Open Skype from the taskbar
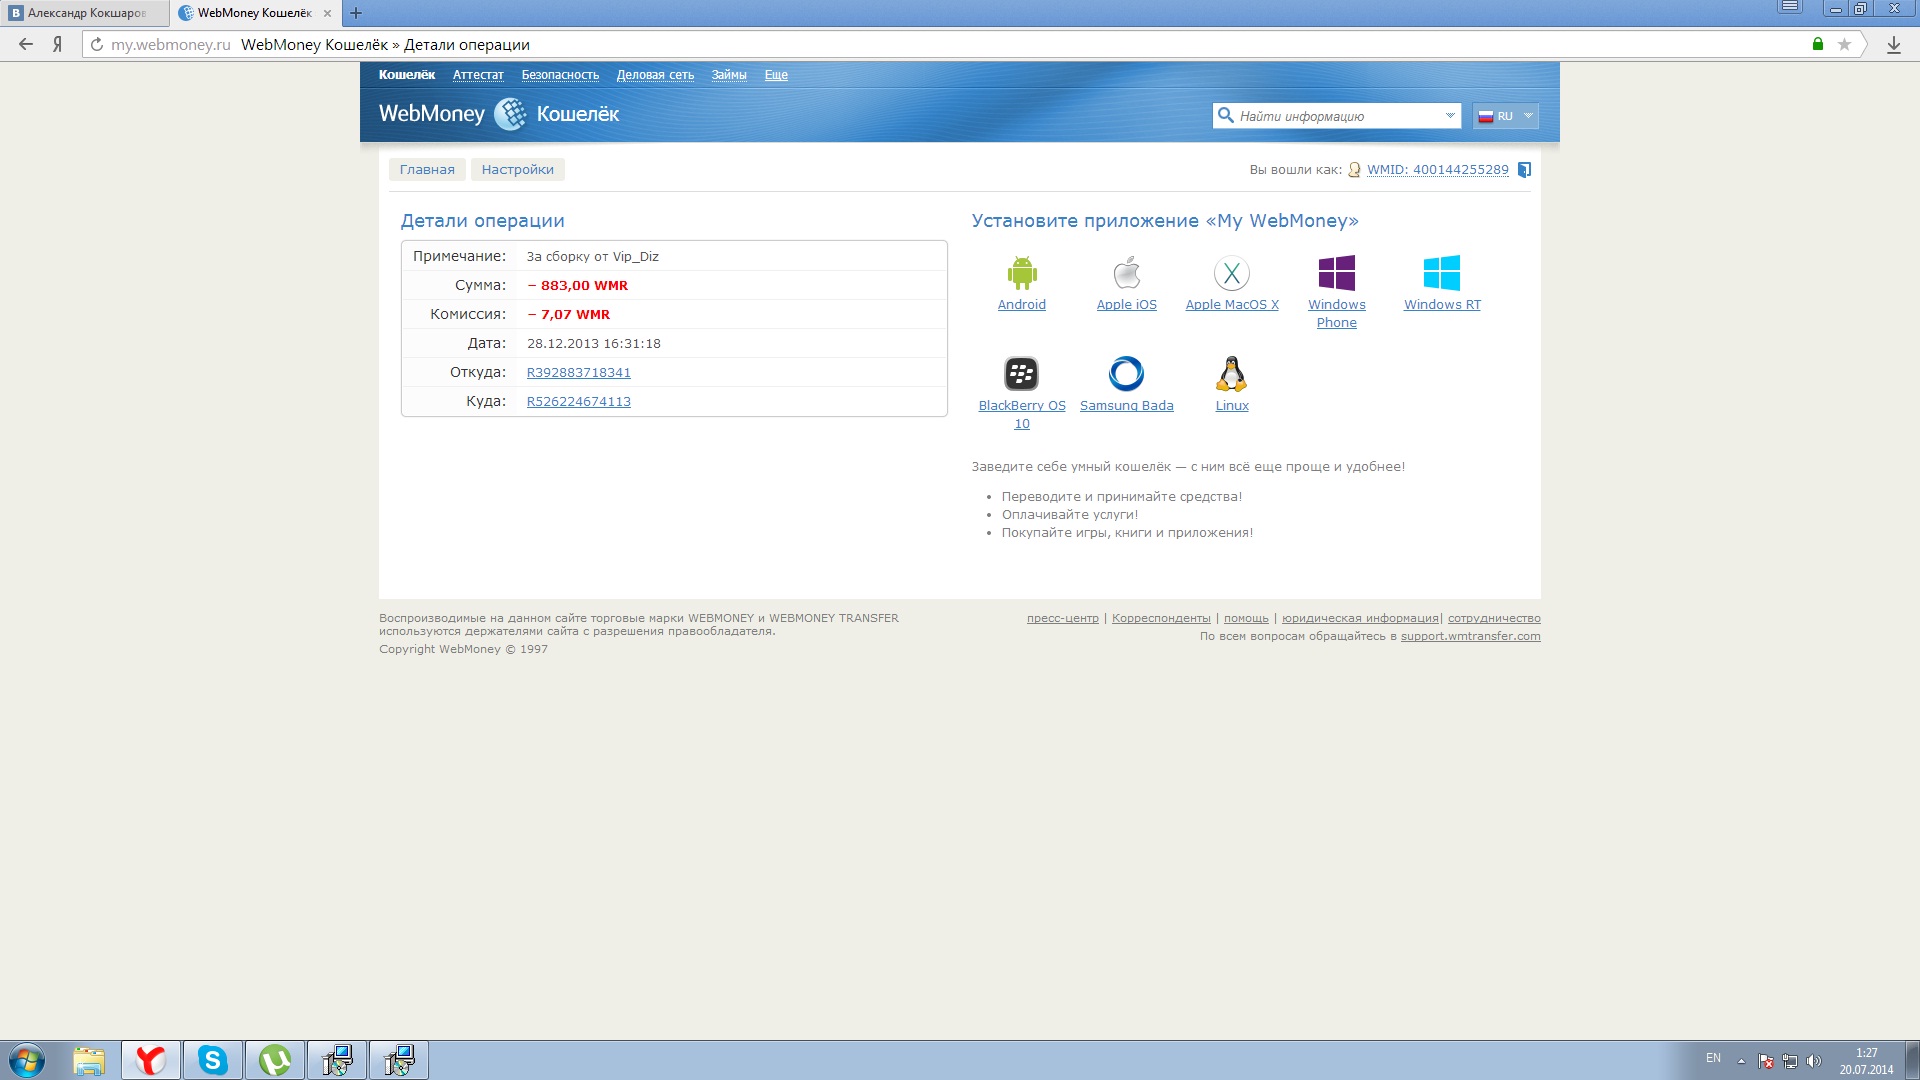 tap(212, 1060)
